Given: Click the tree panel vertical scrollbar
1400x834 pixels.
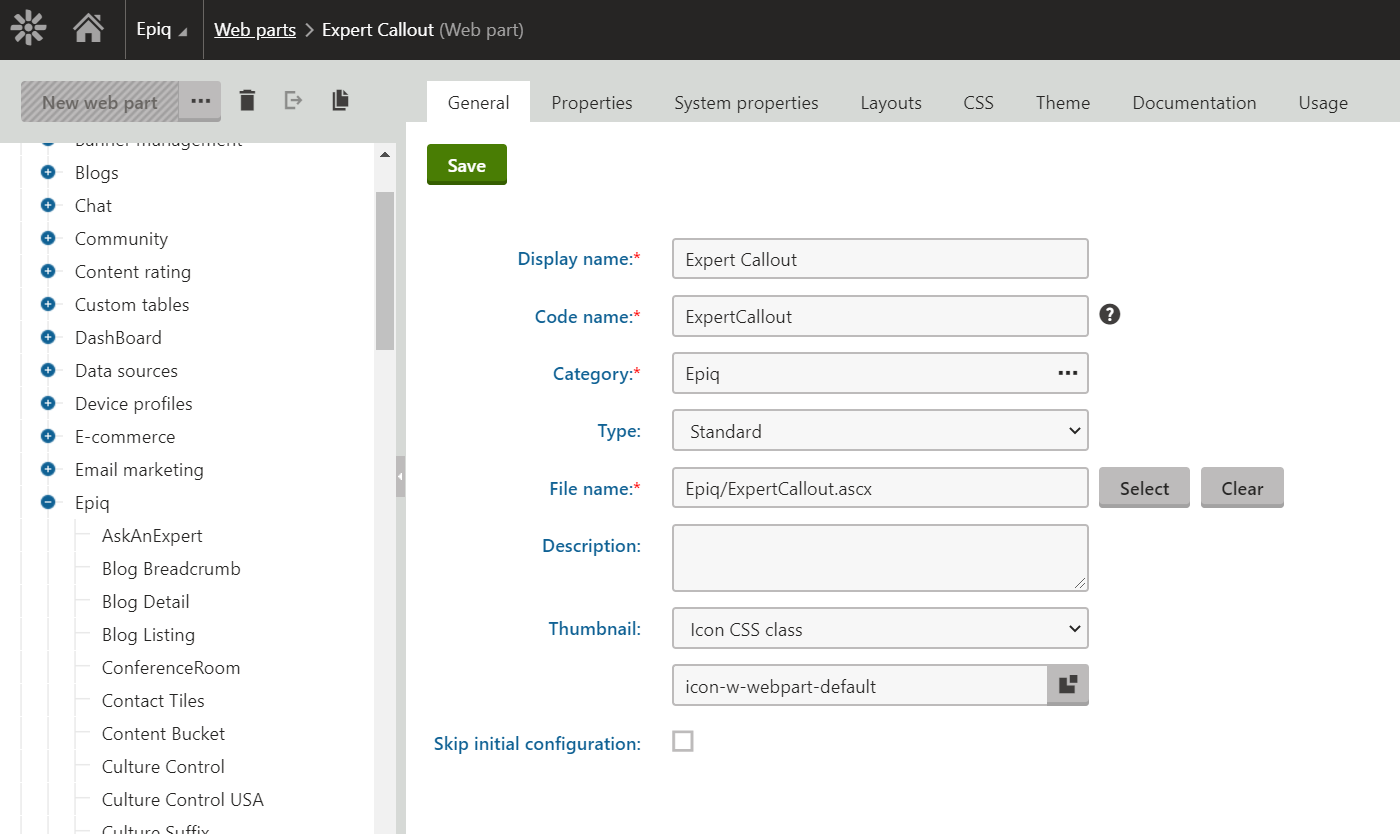Looking at the screenshot, I should (385, 270).
